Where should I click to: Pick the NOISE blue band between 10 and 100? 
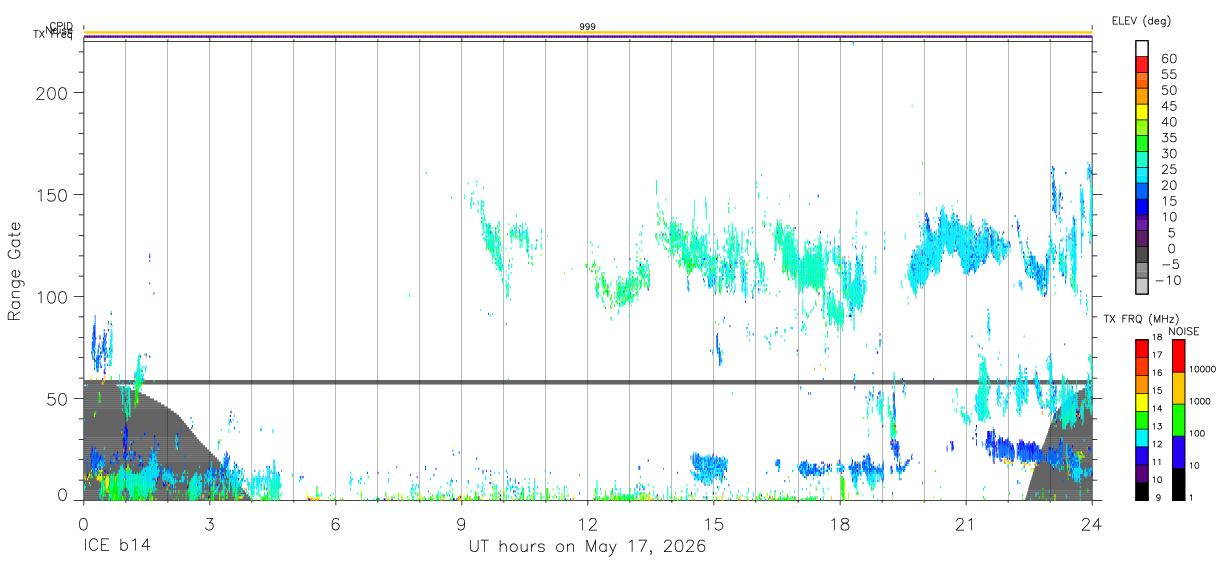(1178, 452)
